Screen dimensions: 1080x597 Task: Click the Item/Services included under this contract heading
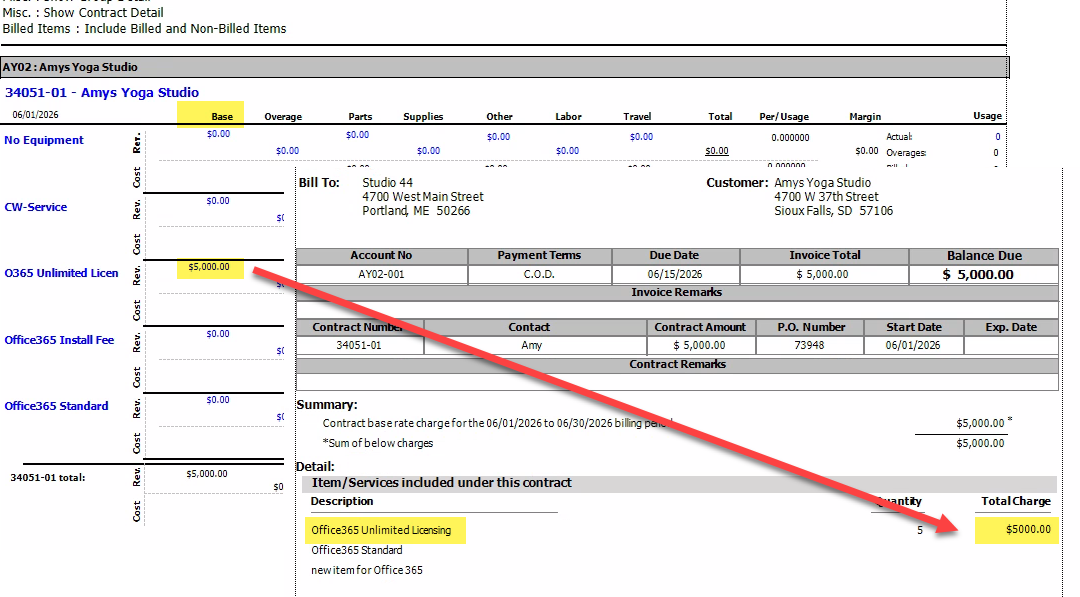point(442,483)
